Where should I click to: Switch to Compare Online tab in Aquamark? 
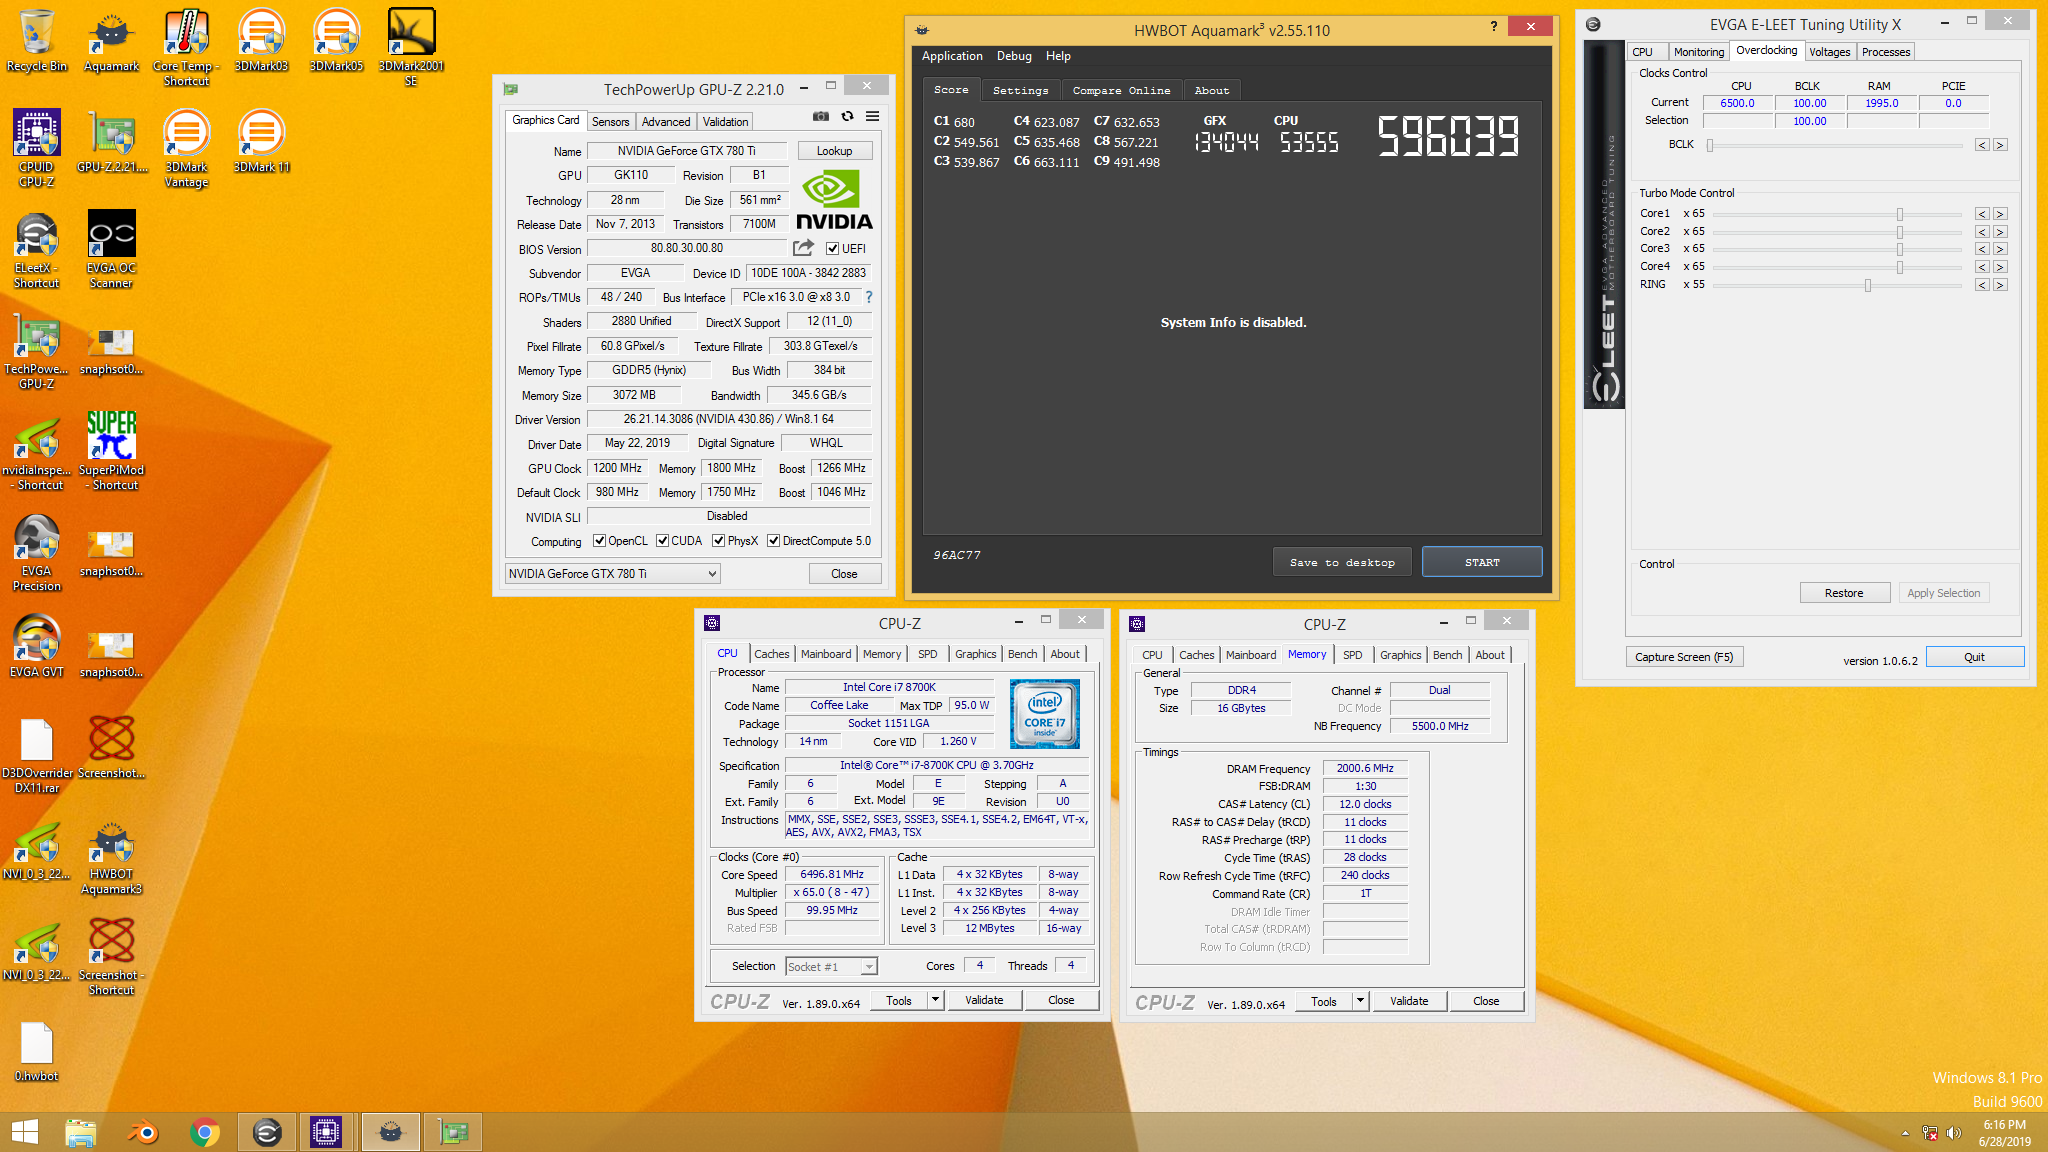(1121, 90)
